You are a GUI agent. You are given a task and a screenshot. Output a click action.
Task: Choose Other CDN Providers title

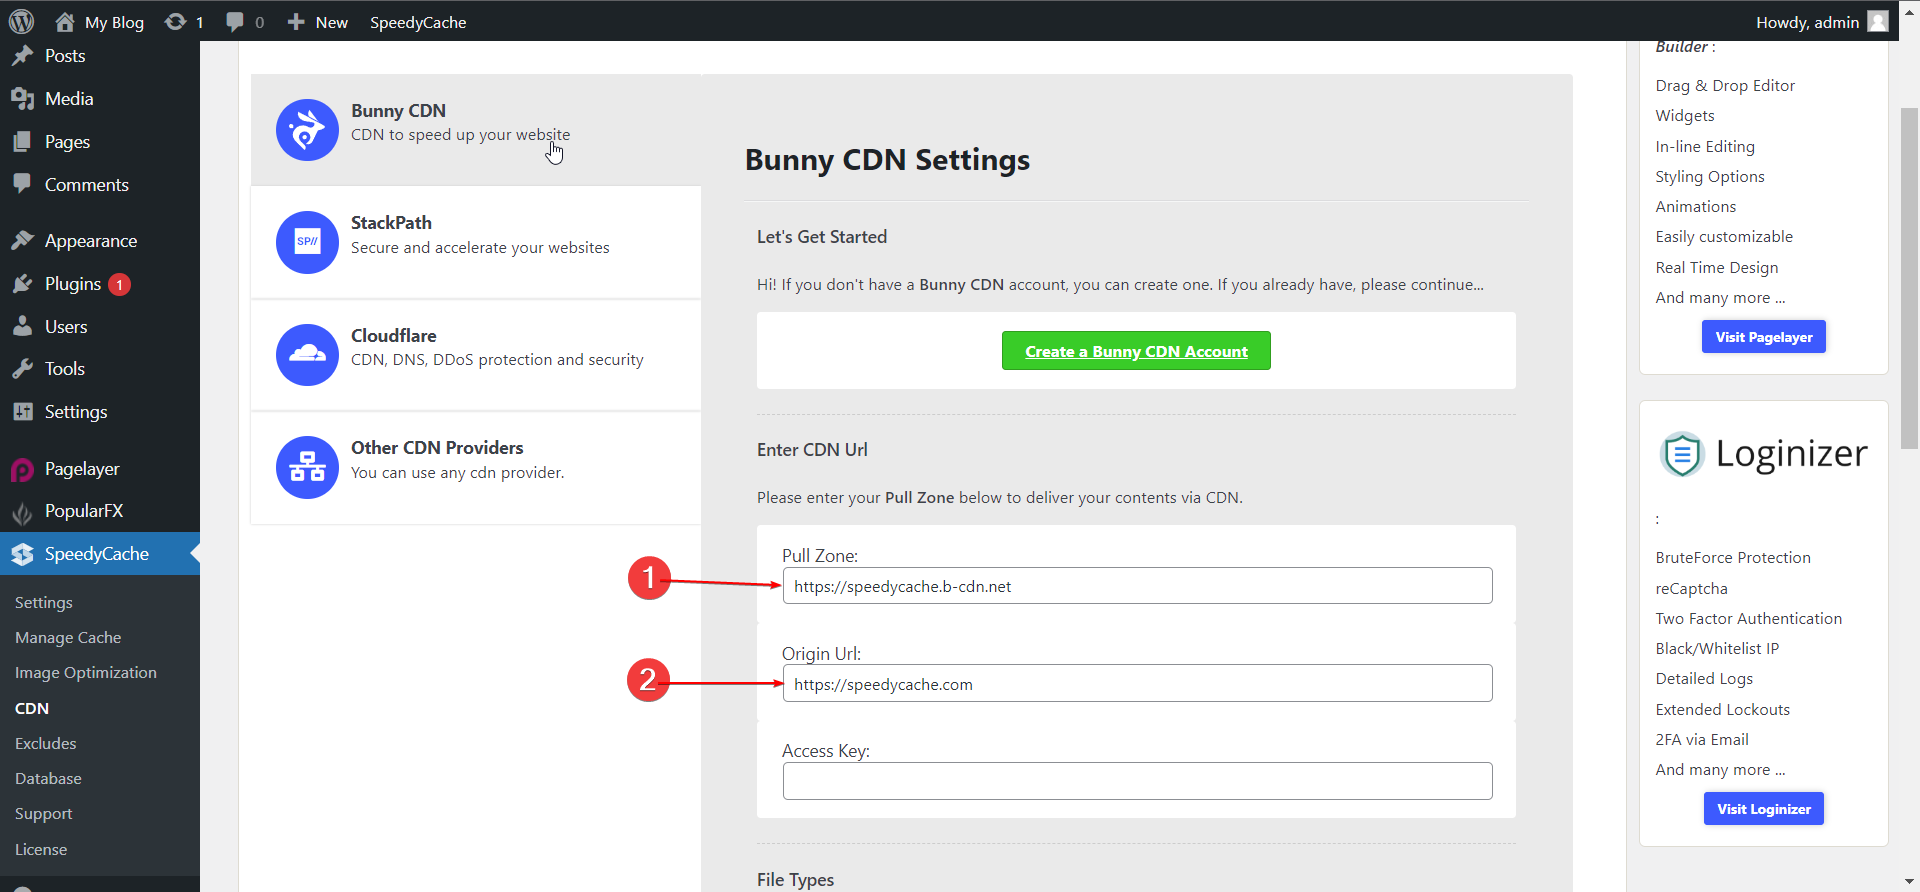tap(437, 448)
